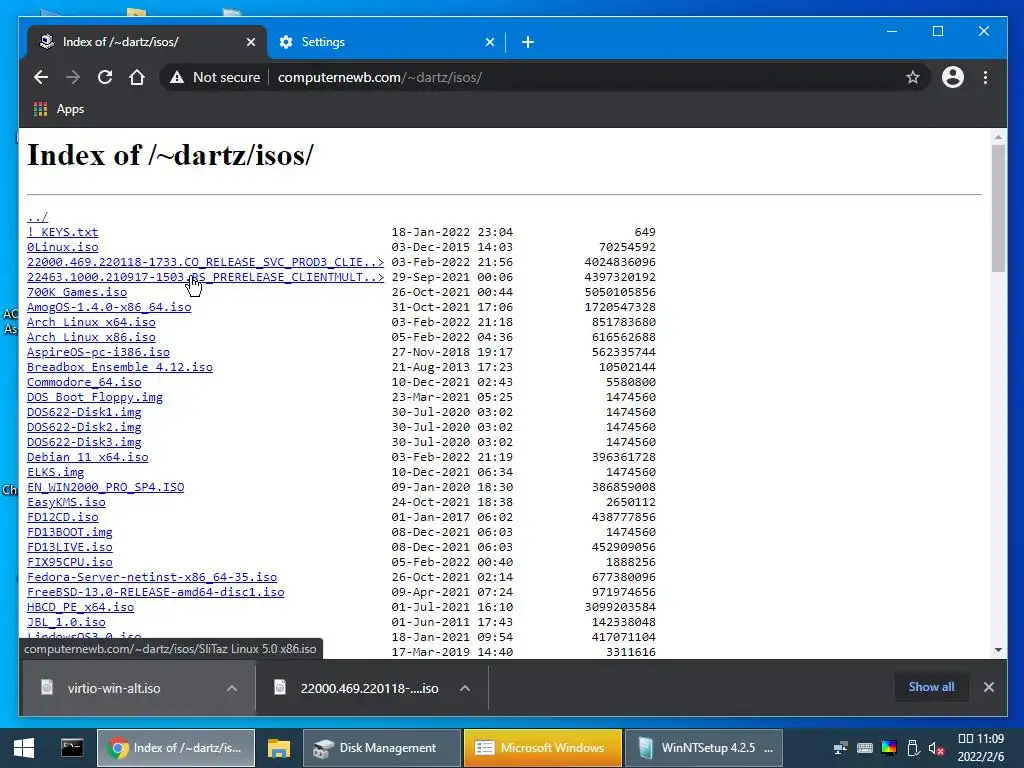Image resolution: width=1024 pixels, height=768 pixels.
Task: Go back using the browser back arrow
Action: 41,77
